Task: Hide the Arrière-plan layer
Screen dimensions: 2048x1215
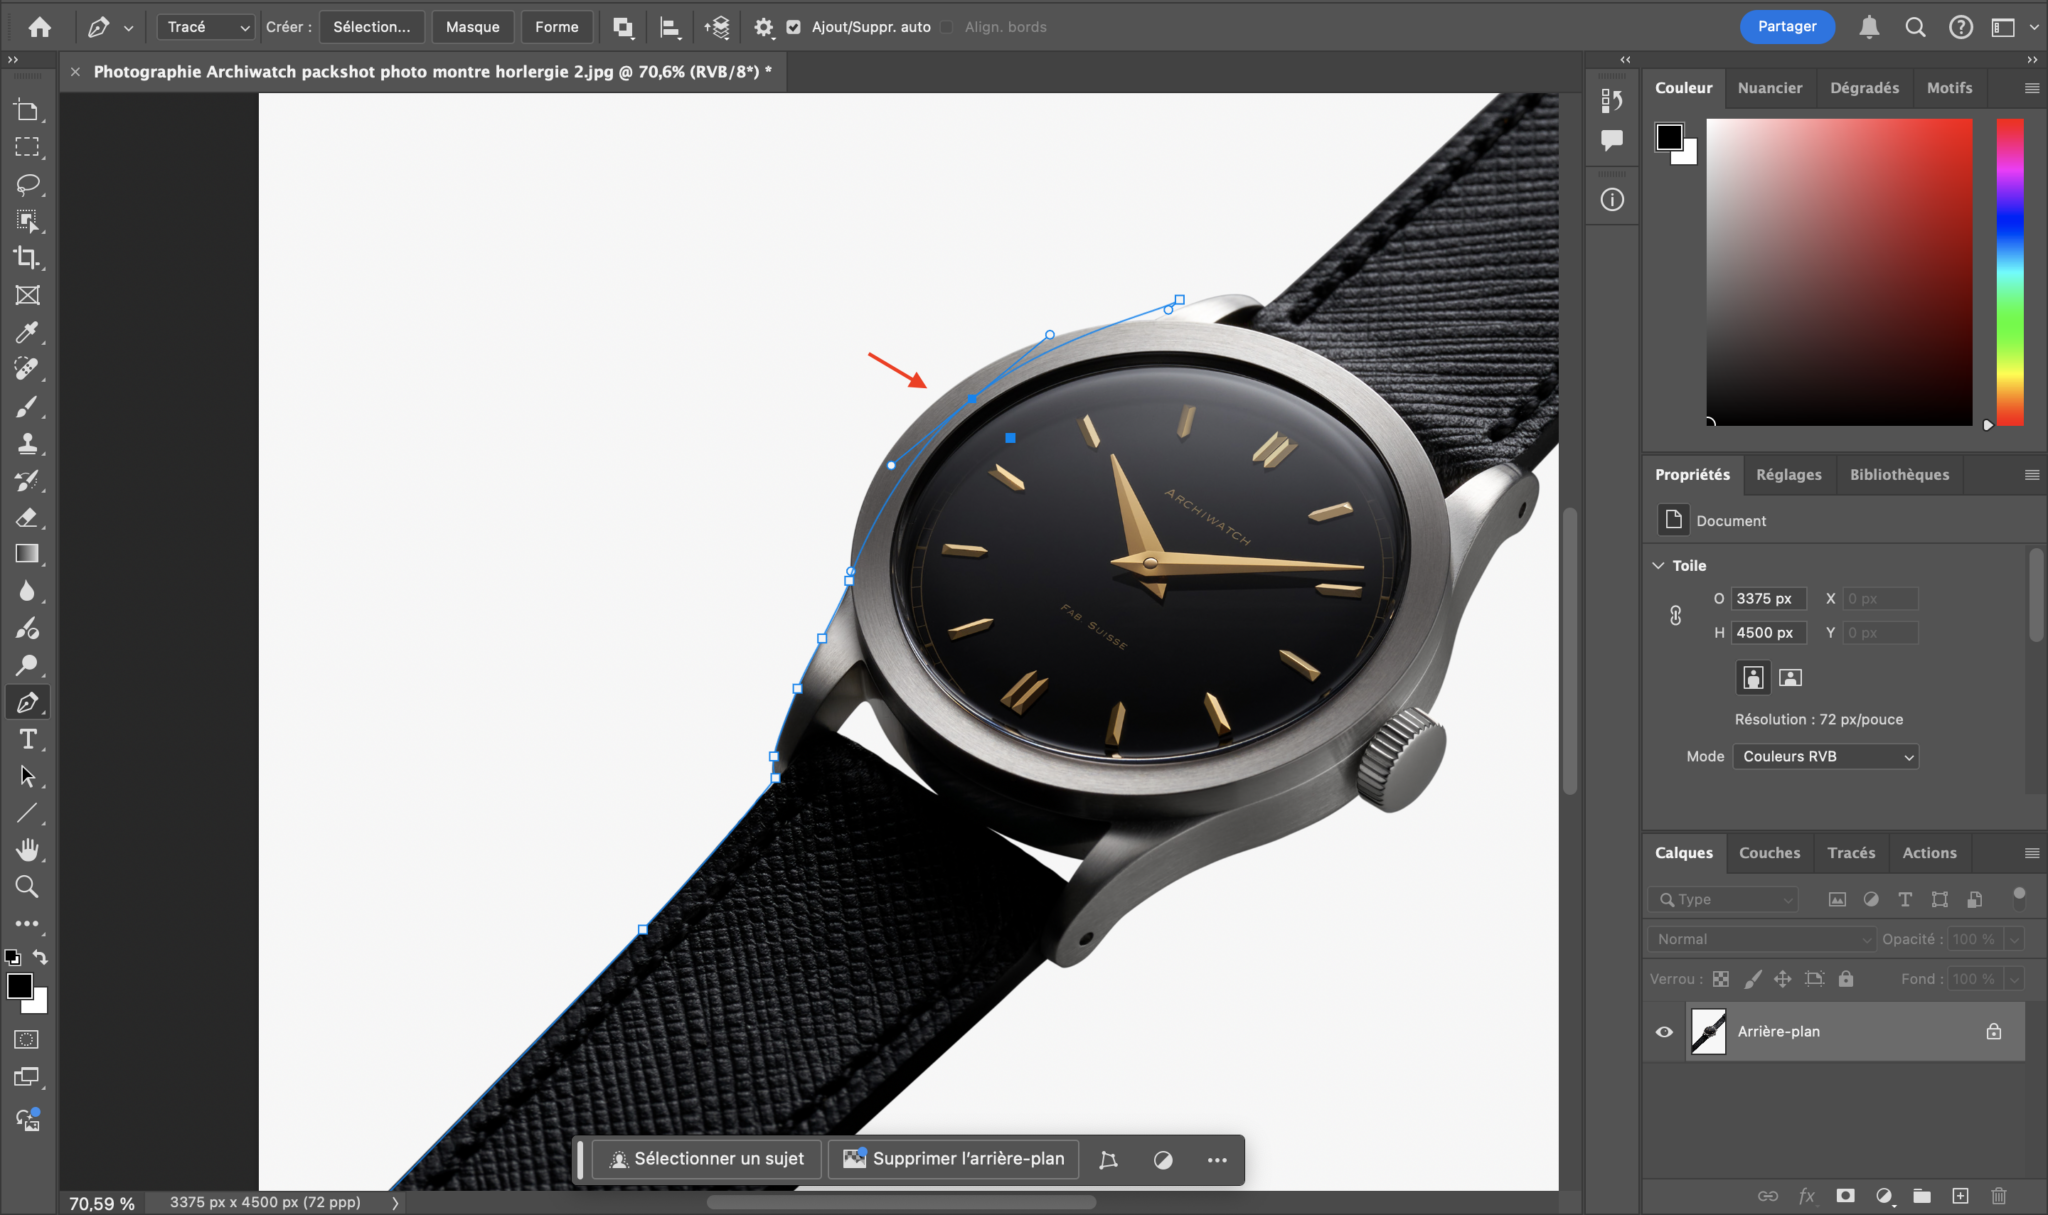Action: tap(1664, 1031)
